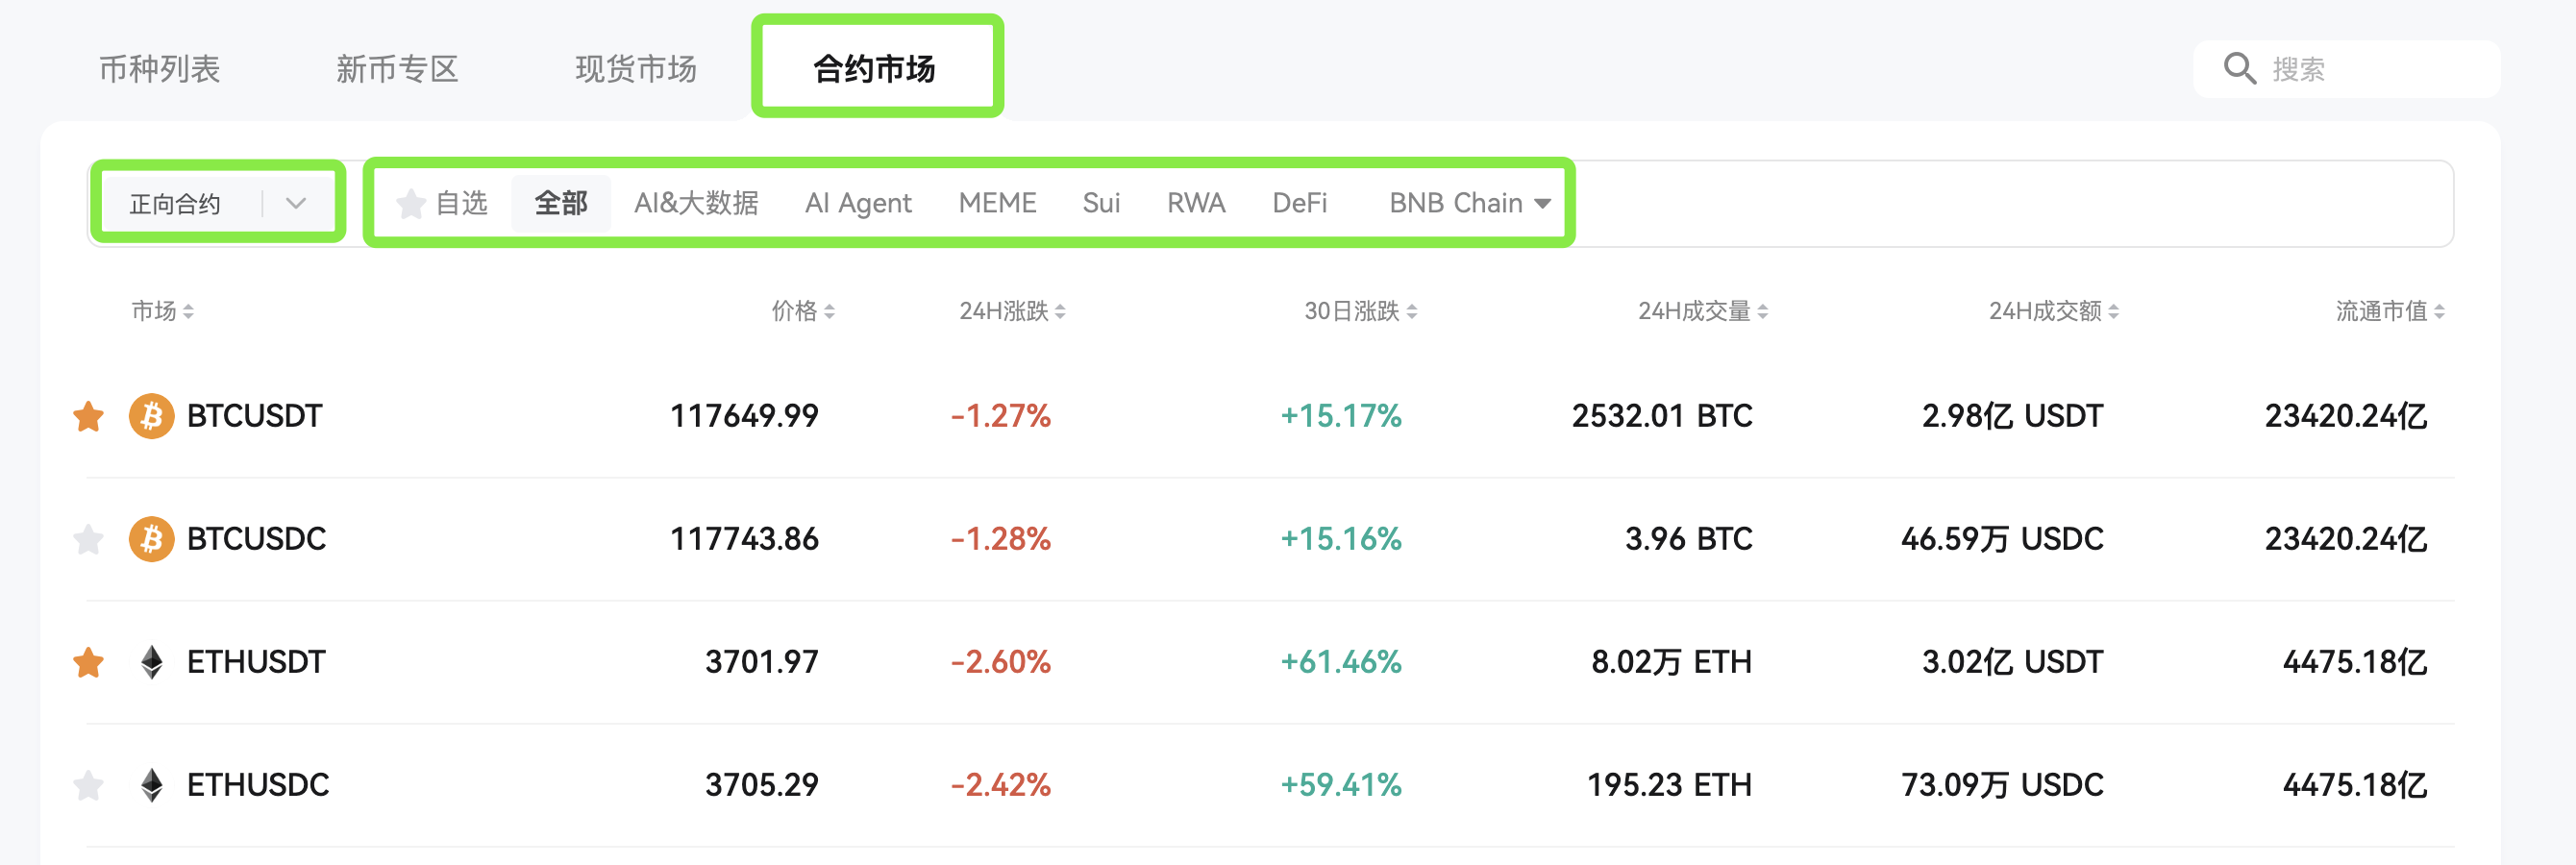Viewport: 2576px width, 865px height.
Task: Click the 2.98亿 USDT turnover cell
Action: [x=2012, y=416]
